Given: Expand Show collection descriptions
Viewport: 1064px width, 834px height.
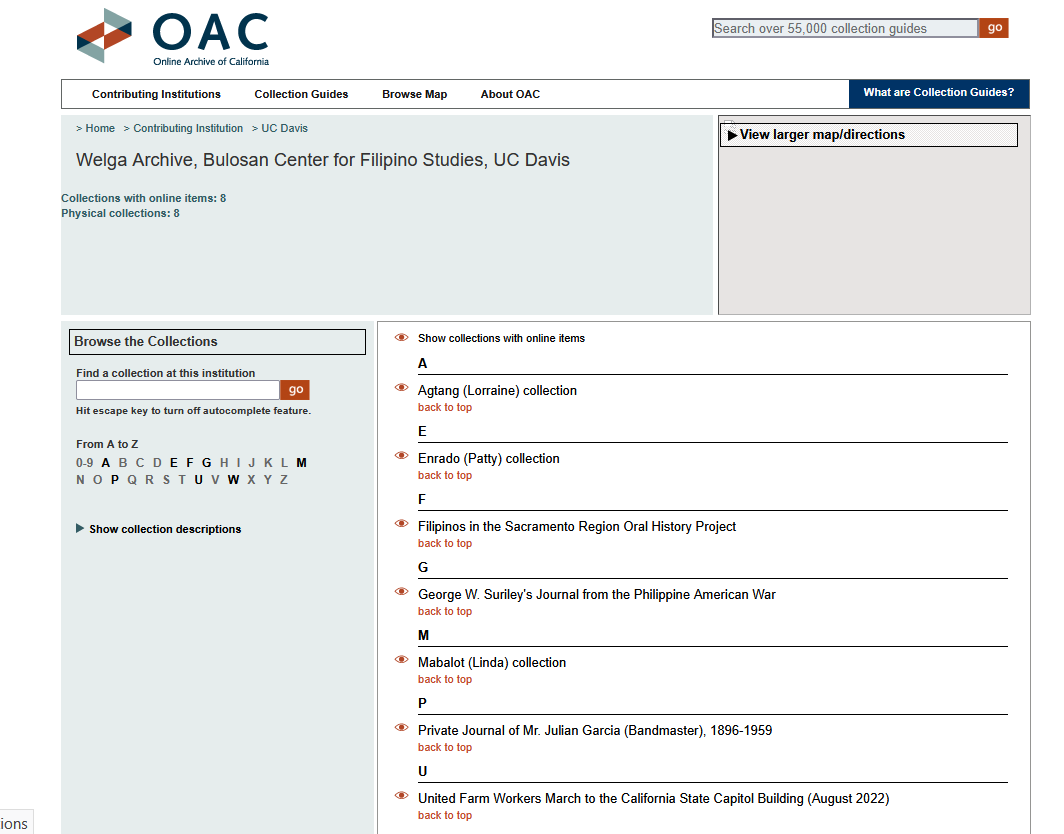Looking at the screenshot, I should 164,528.
